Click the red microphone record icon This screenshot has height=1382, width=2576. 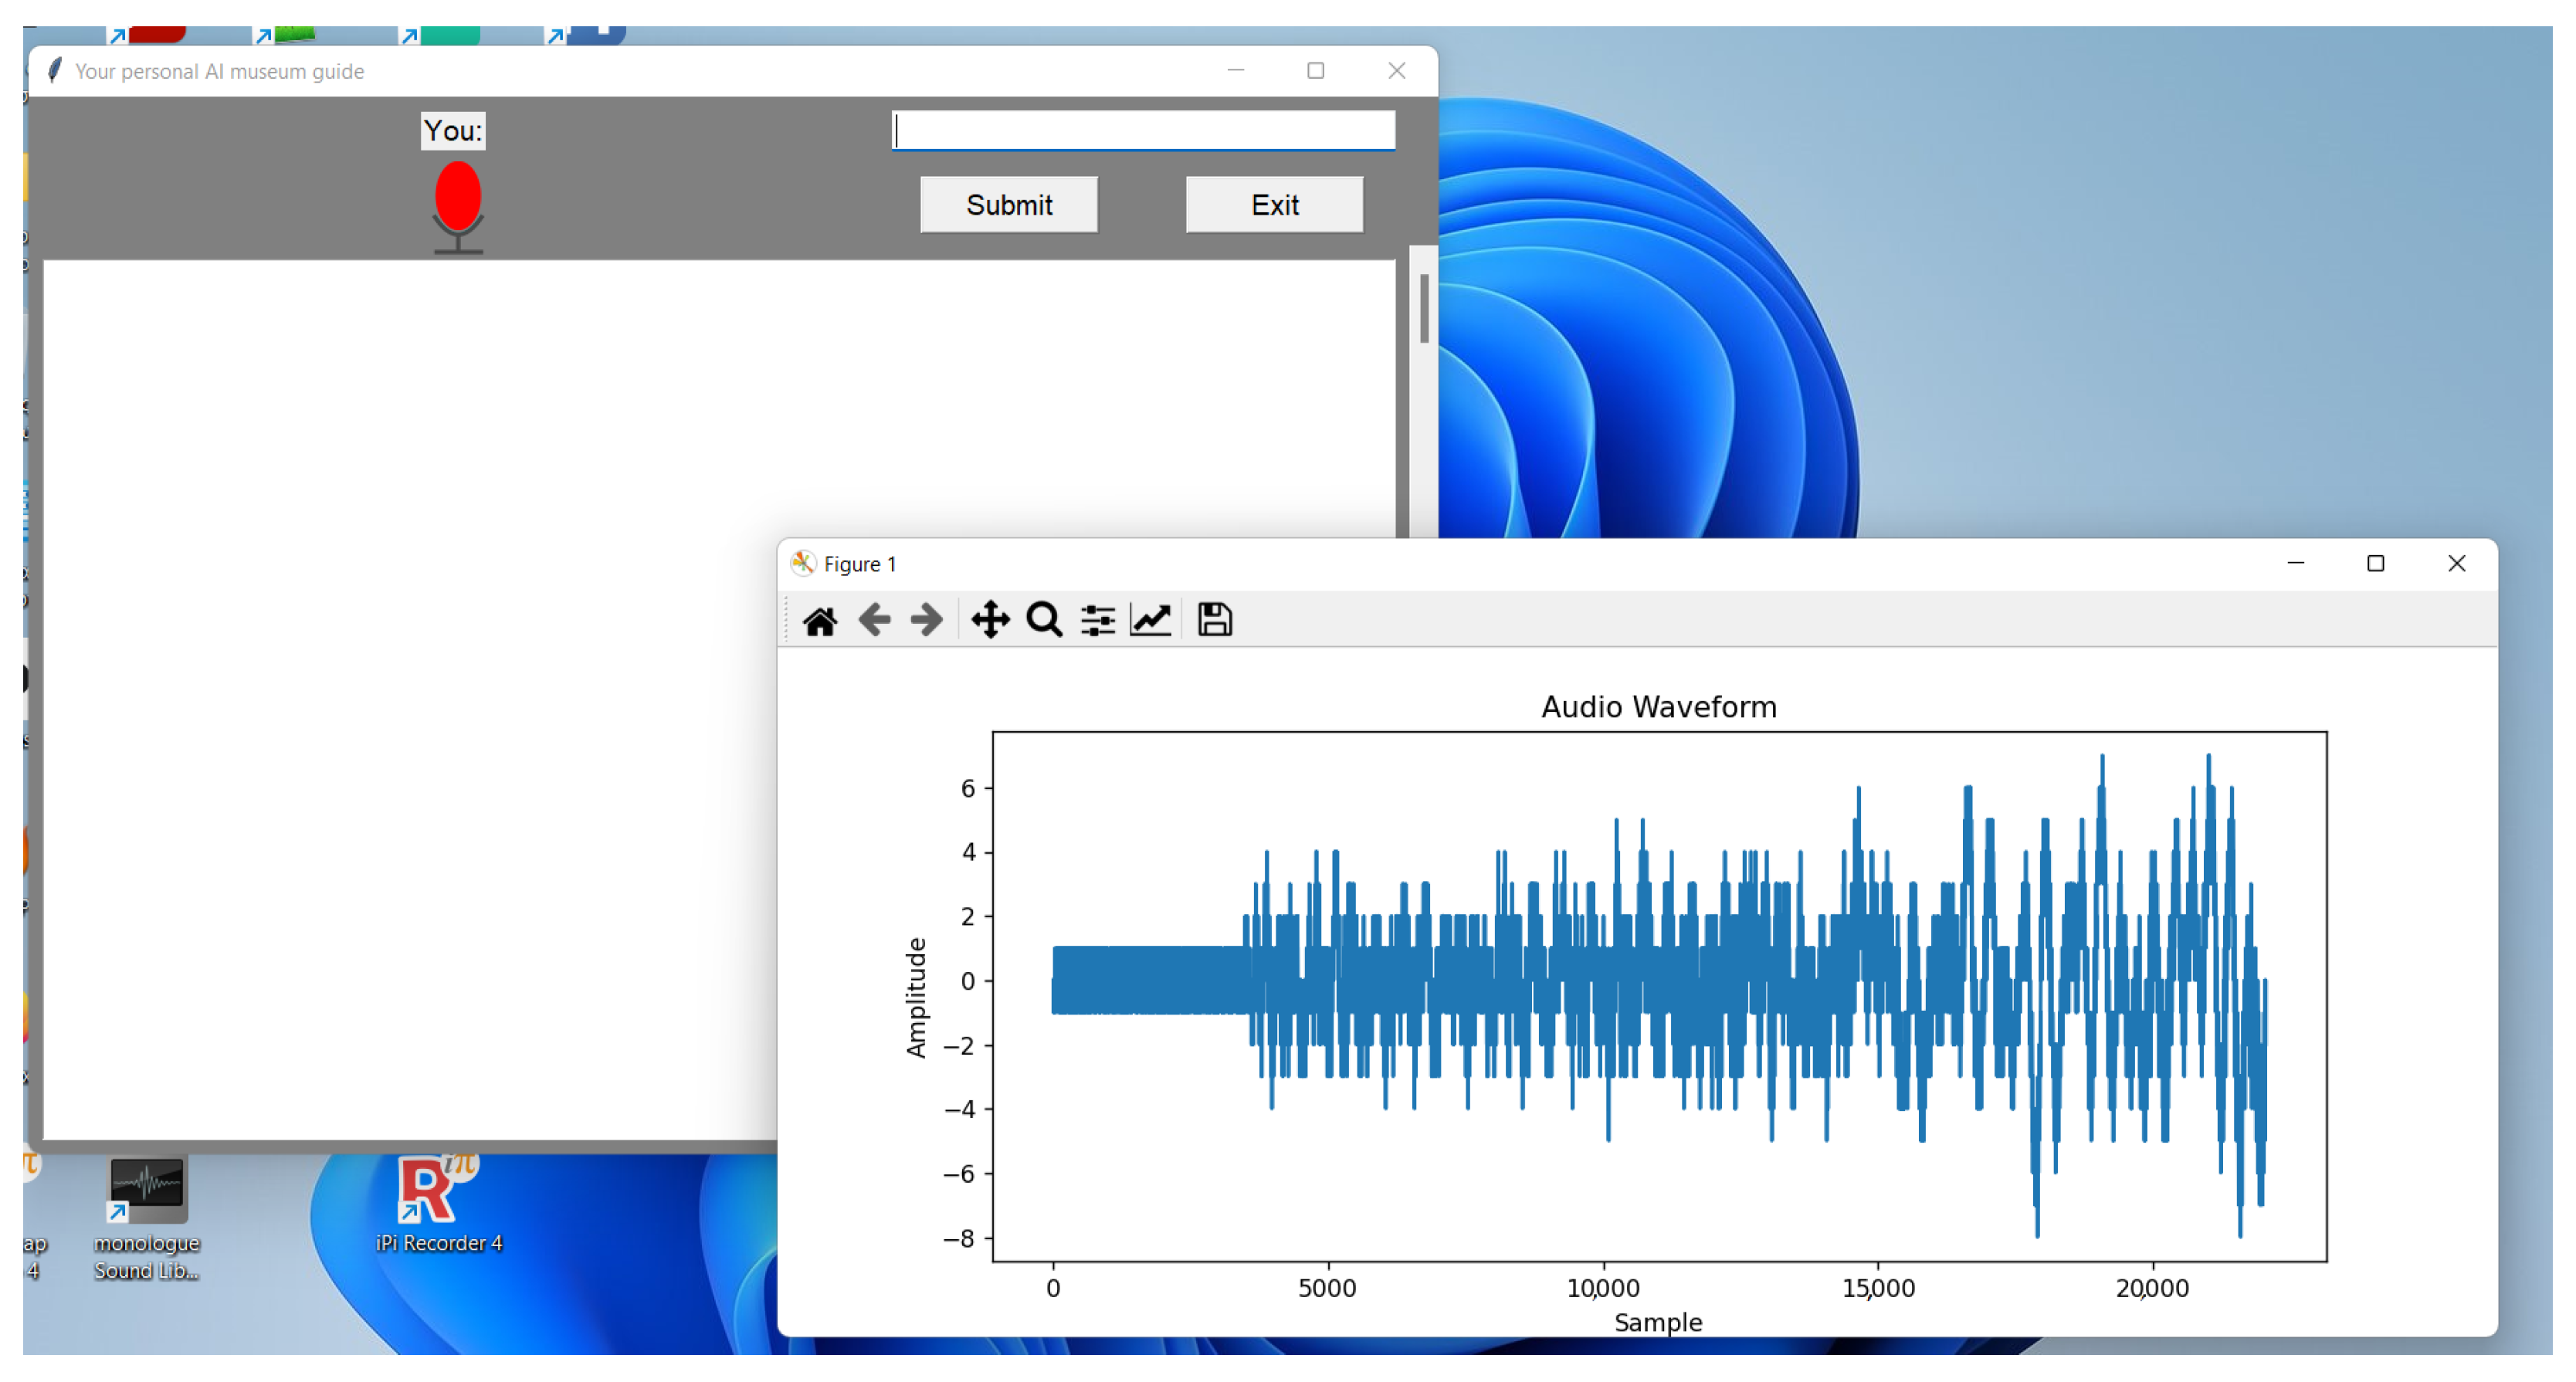coord(458,207)
